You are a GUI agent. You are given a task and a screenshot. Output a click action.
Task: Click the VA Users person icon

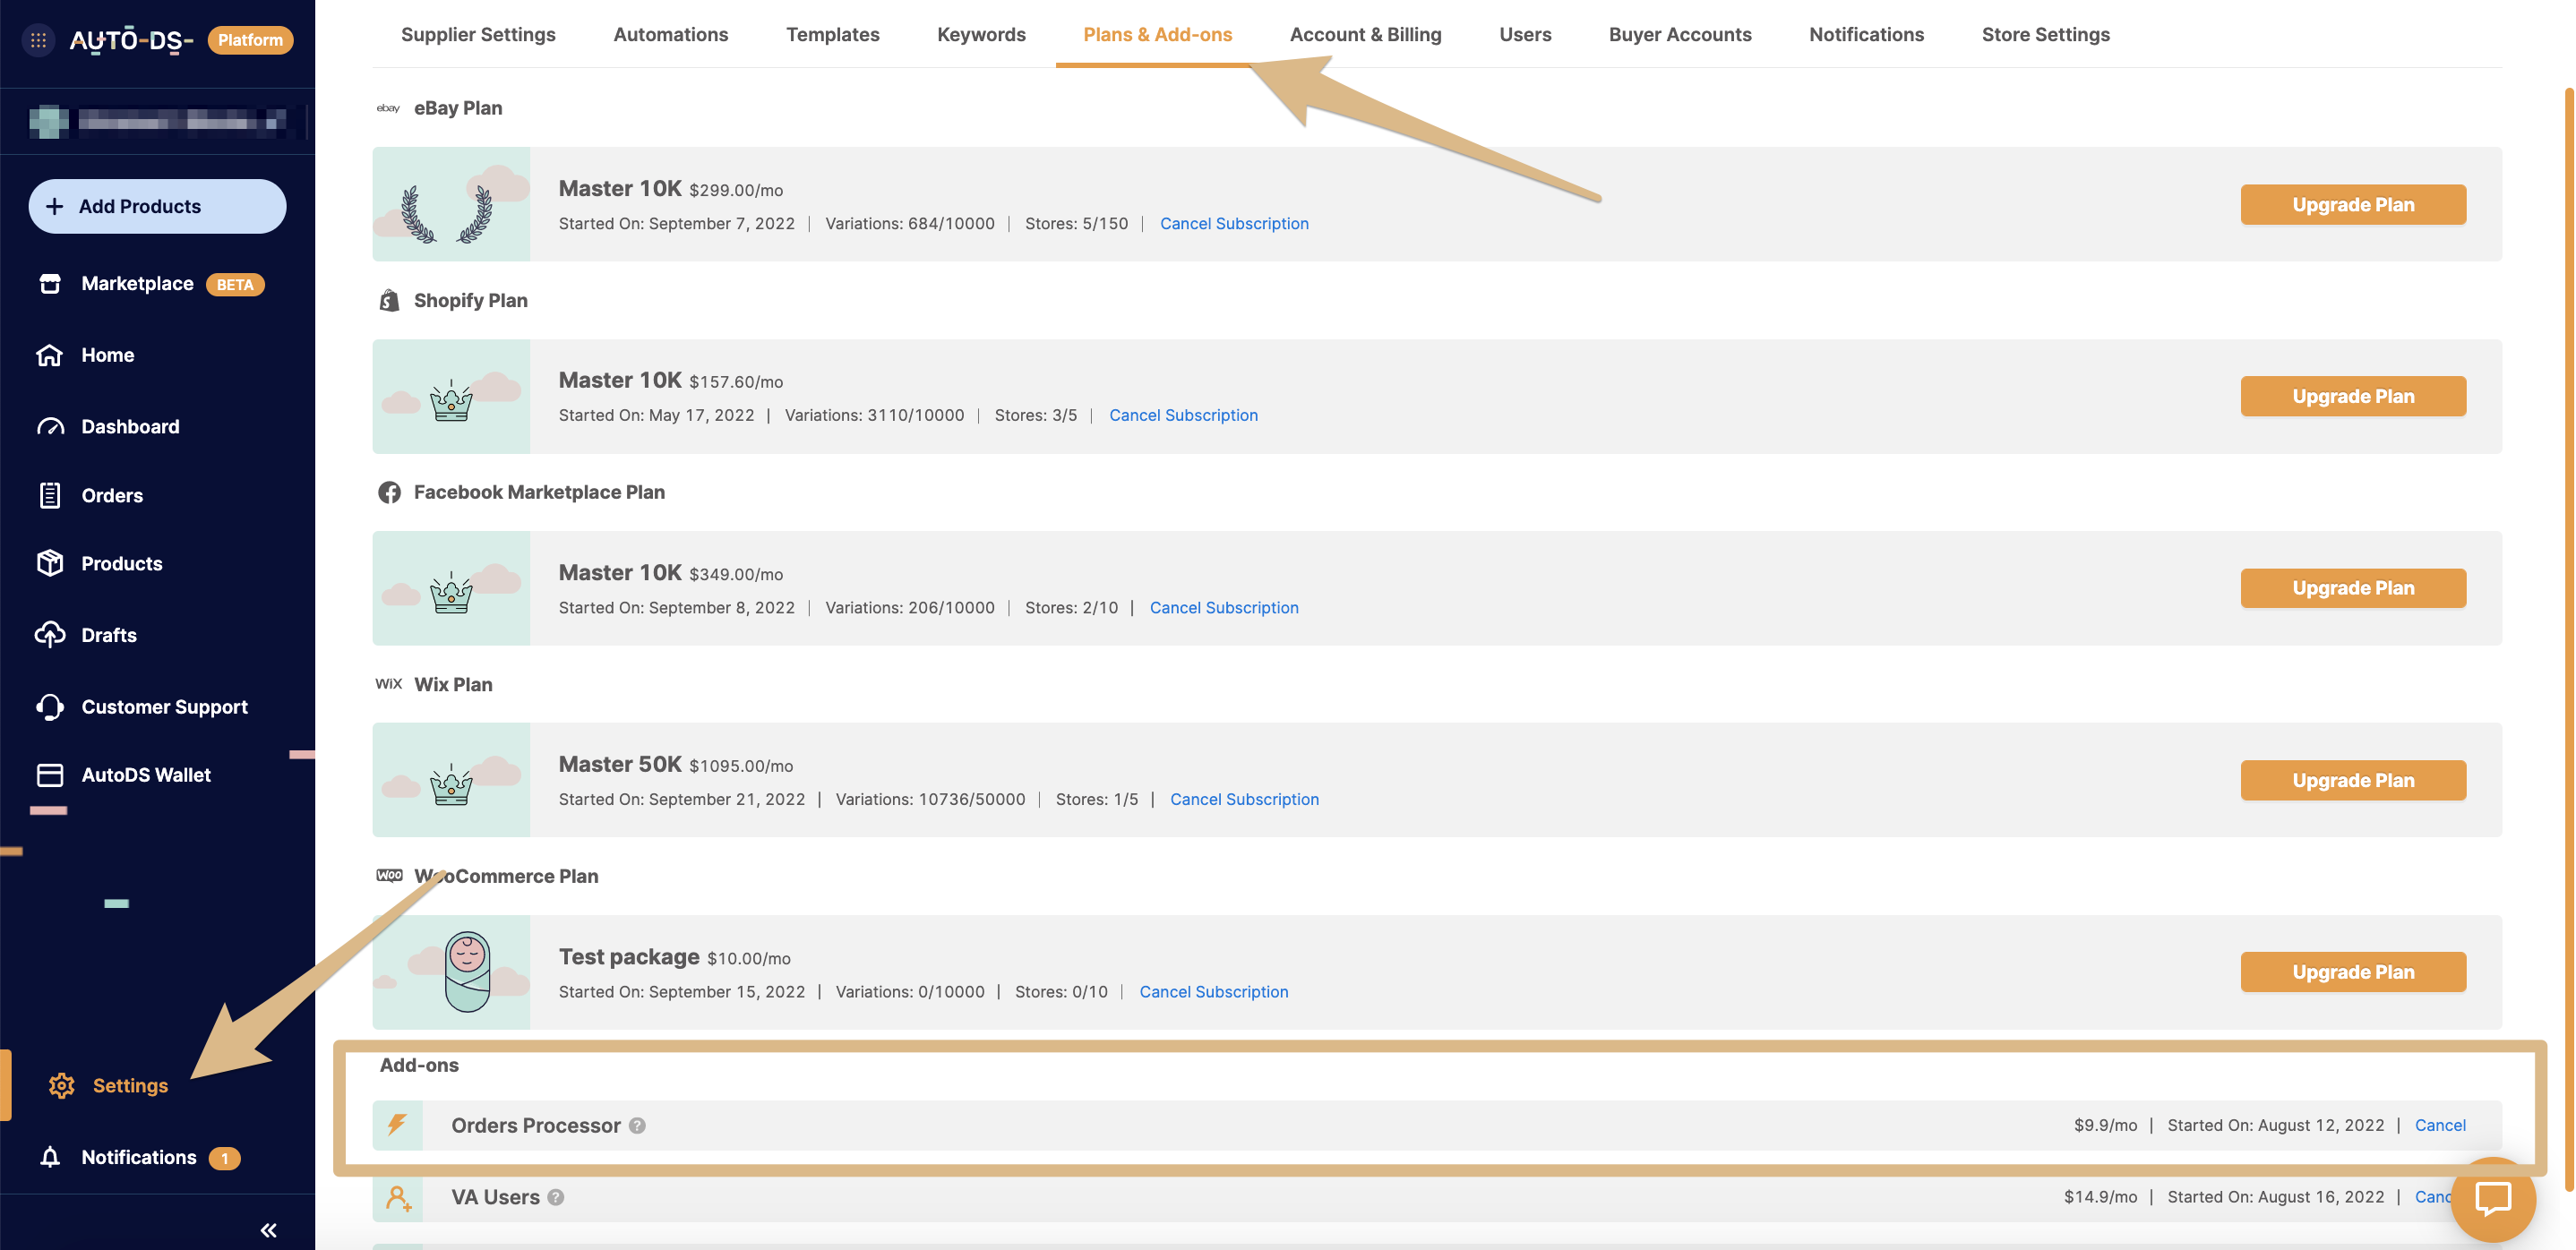point(398,1197)
